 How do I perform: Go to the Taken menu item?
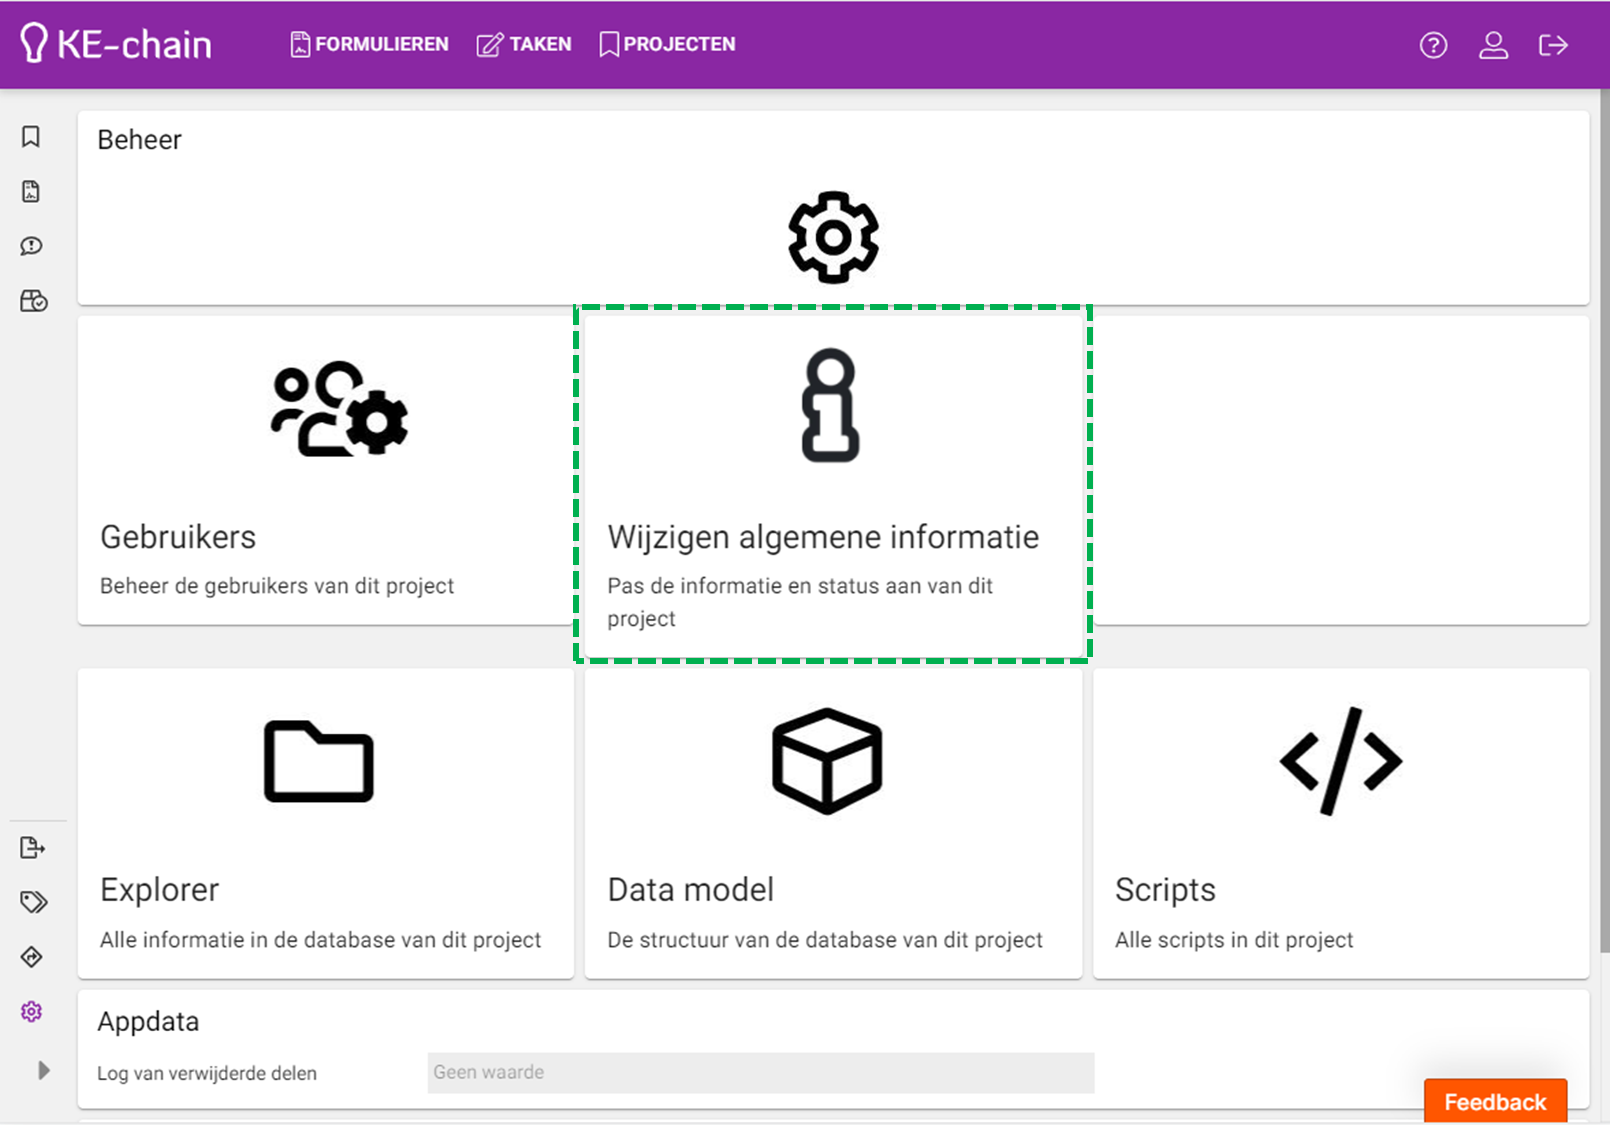(524, 44)
